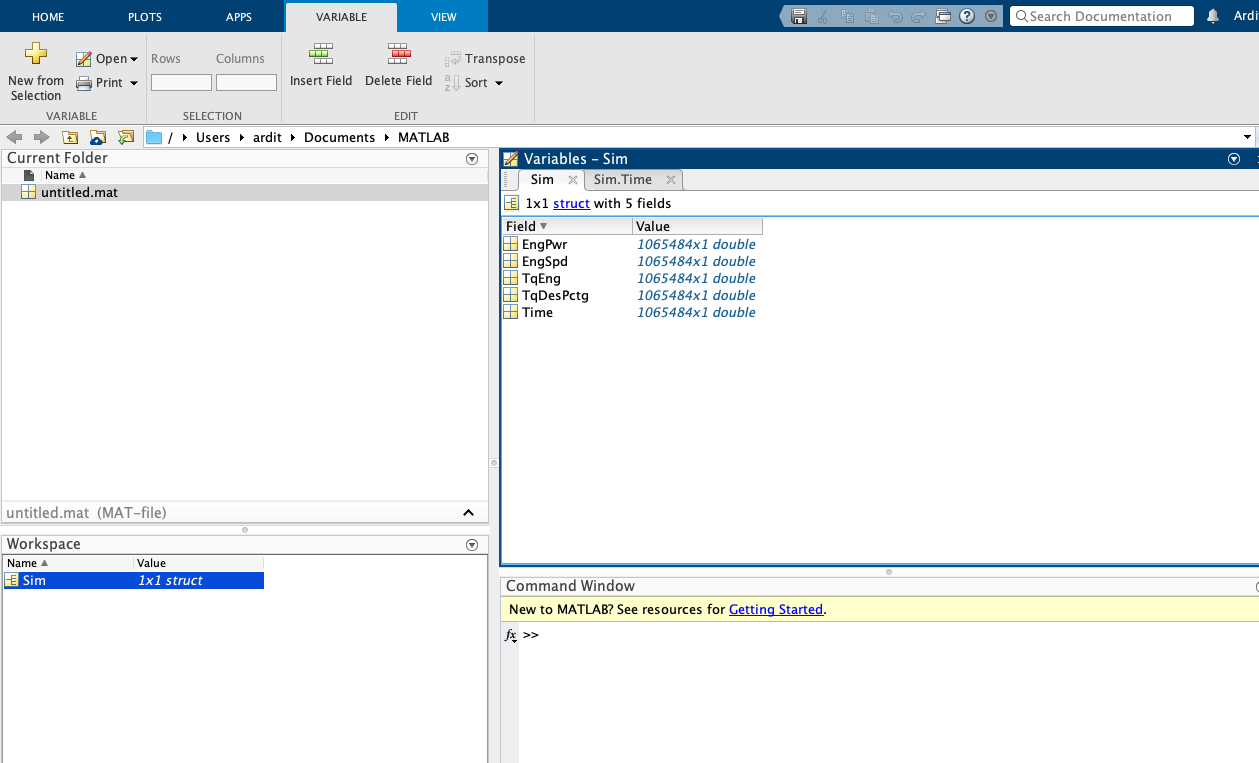Click the notifications bell icon
Image resolution: width=1259 pixels, height=763 pixels.
click(1213, 16)
